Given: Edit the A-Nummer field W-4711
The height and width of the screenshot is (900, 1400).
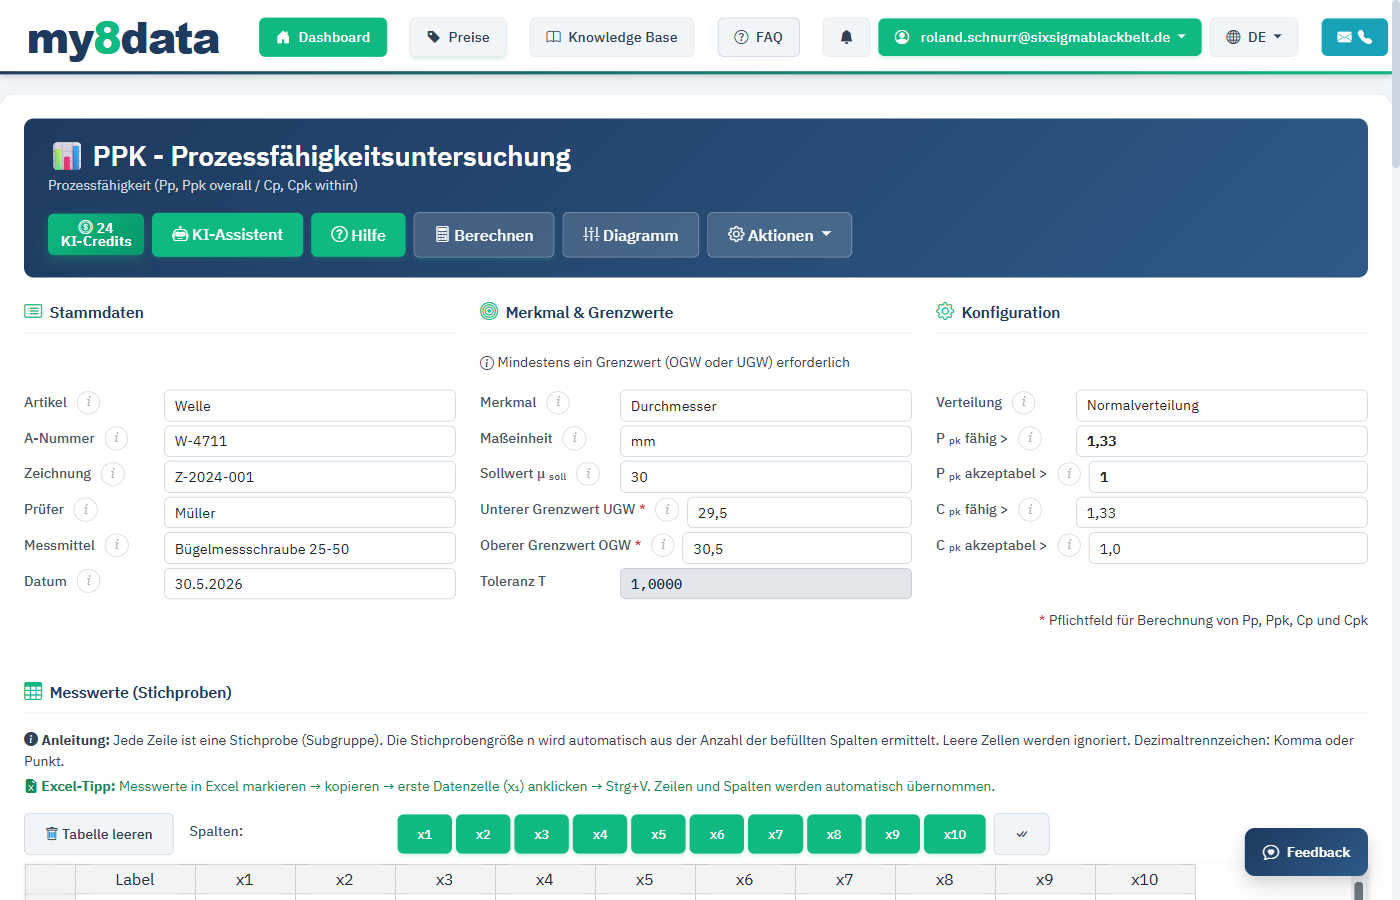Looking at the screenshot, I should point(310,441).
